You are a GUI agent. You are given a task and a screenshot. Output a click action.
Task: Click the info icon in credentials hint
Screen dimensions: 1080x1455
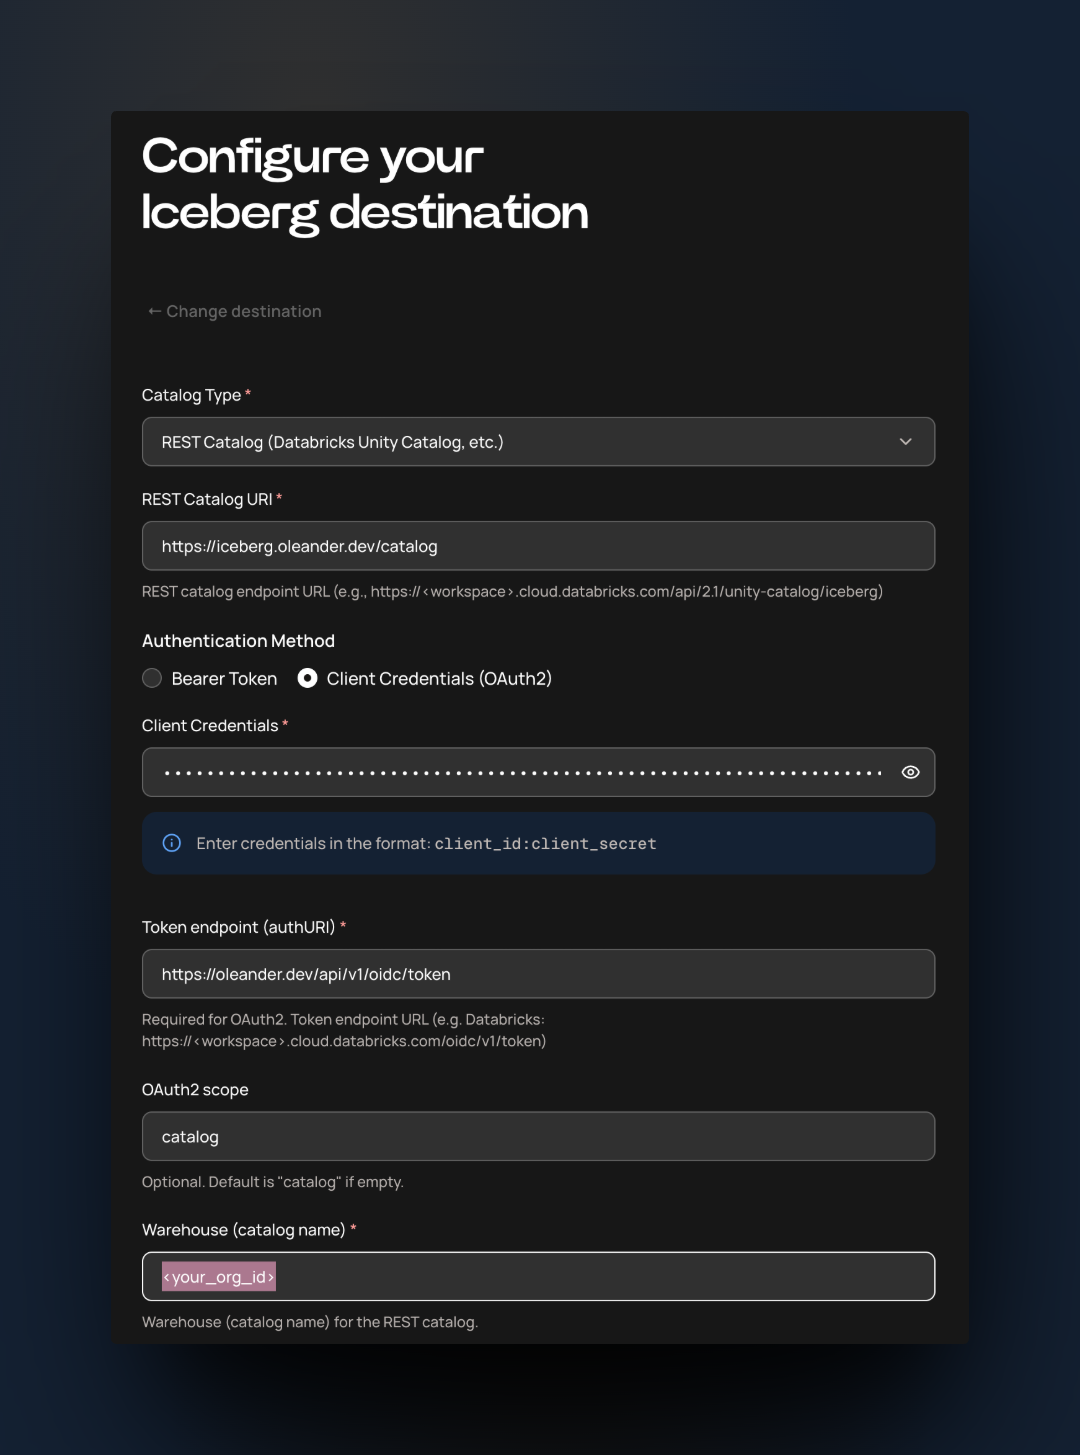coord(172,843)
